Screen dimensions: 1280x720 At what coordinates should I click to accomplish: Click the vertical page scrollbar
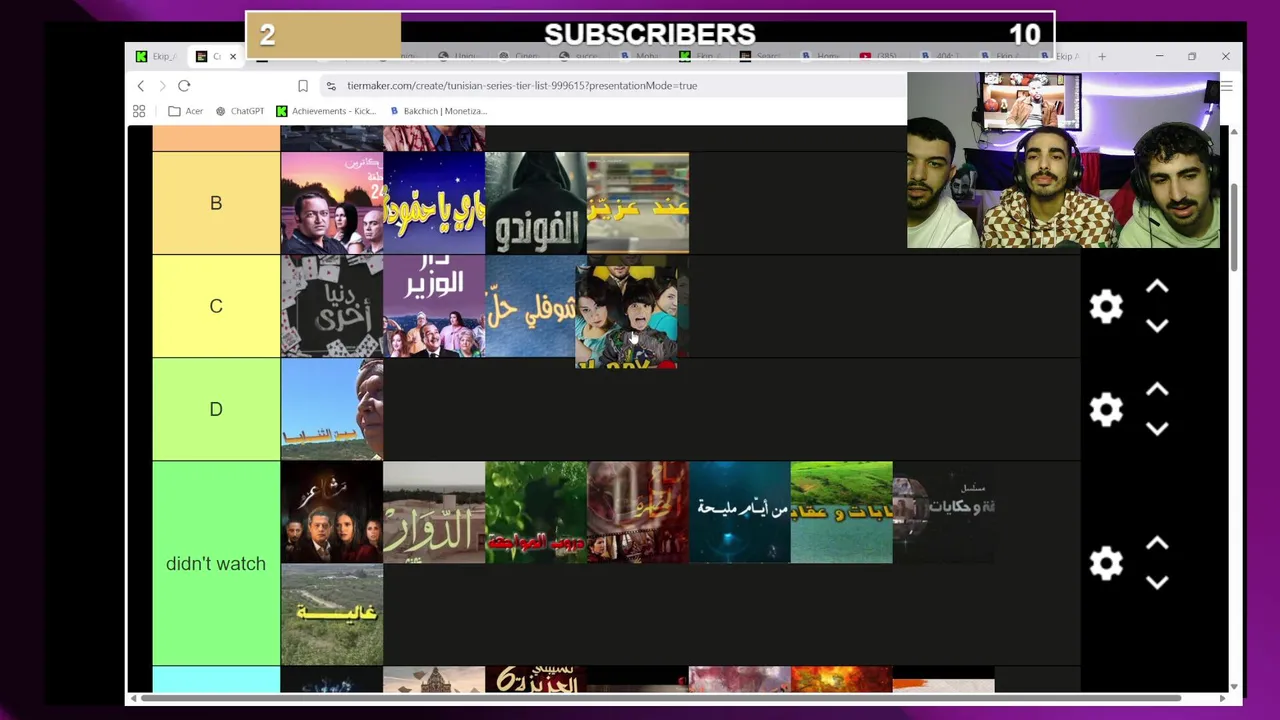pyautogui.click(x=1234, y=228)
